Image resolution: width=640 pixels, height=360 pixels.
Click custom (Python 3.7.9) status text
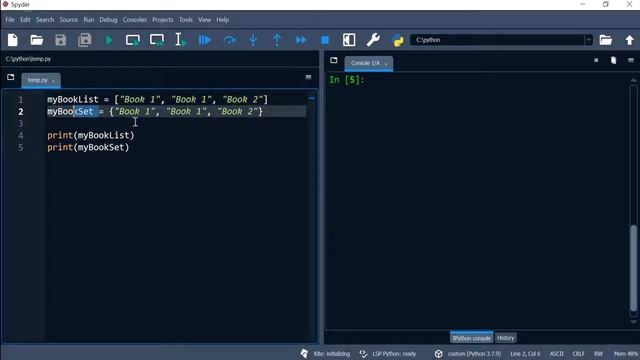(474, 353)
